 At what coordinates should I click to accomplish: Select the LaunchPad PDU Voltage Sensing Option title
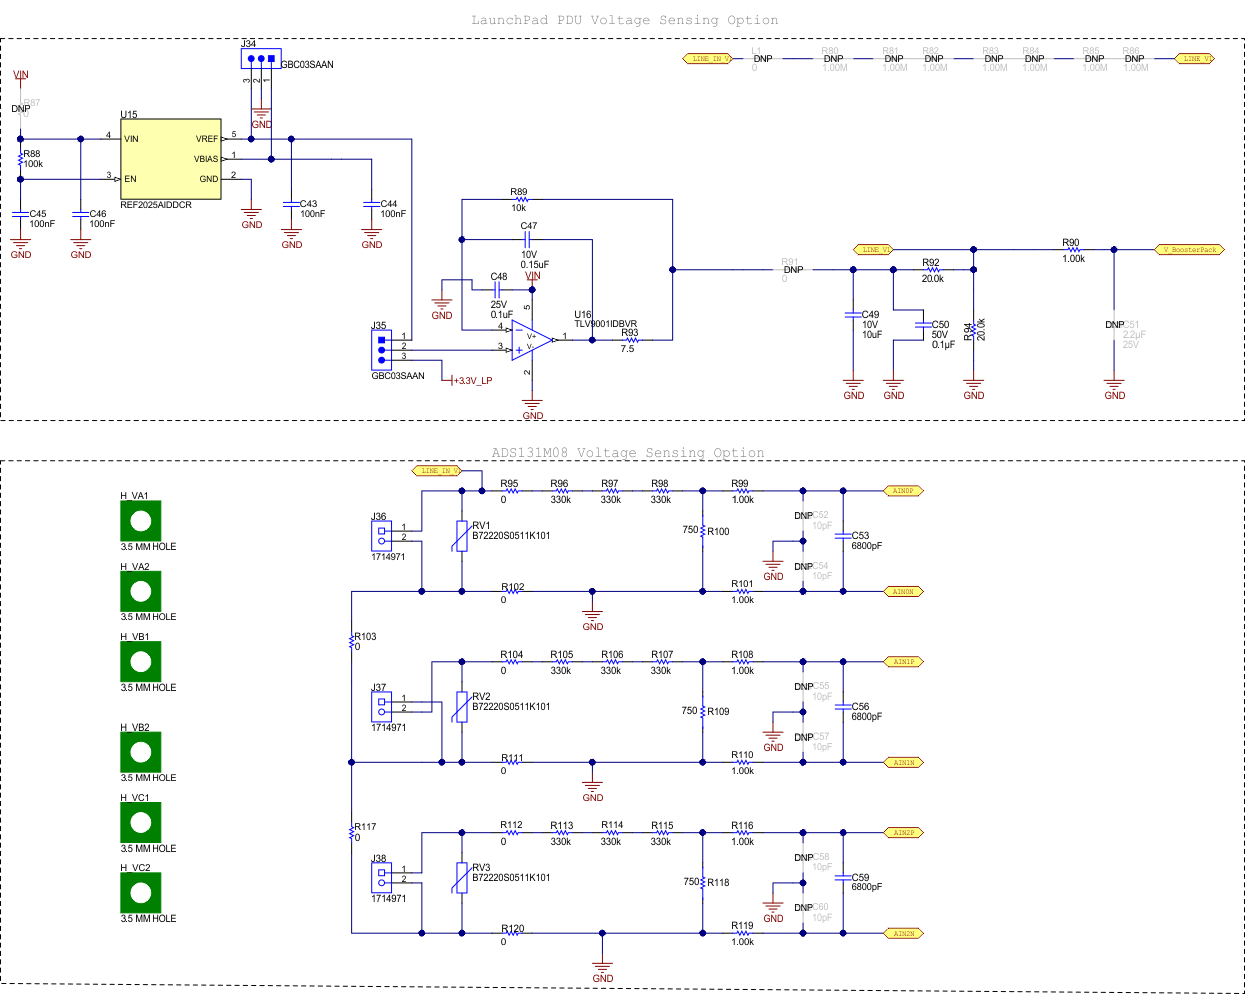pos(624,19)
